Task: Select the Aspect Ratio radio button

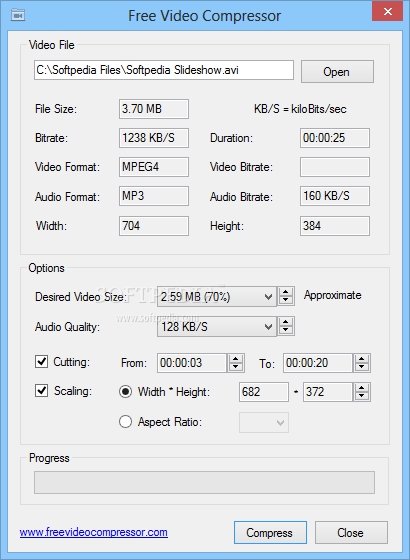Action: pyautogui.click(x=125, y=422)
